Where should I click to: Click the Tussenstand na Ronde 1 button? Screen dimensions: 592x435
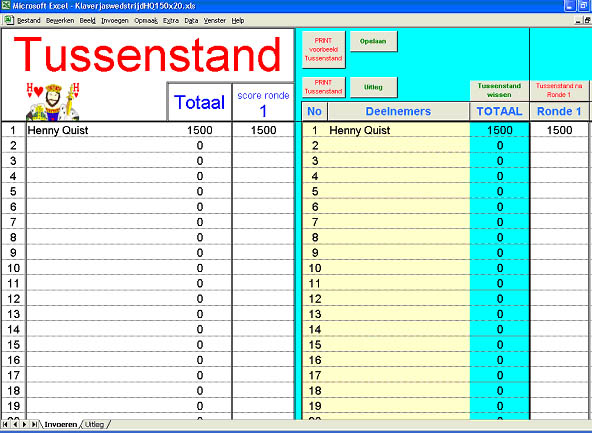click(559, 90)
